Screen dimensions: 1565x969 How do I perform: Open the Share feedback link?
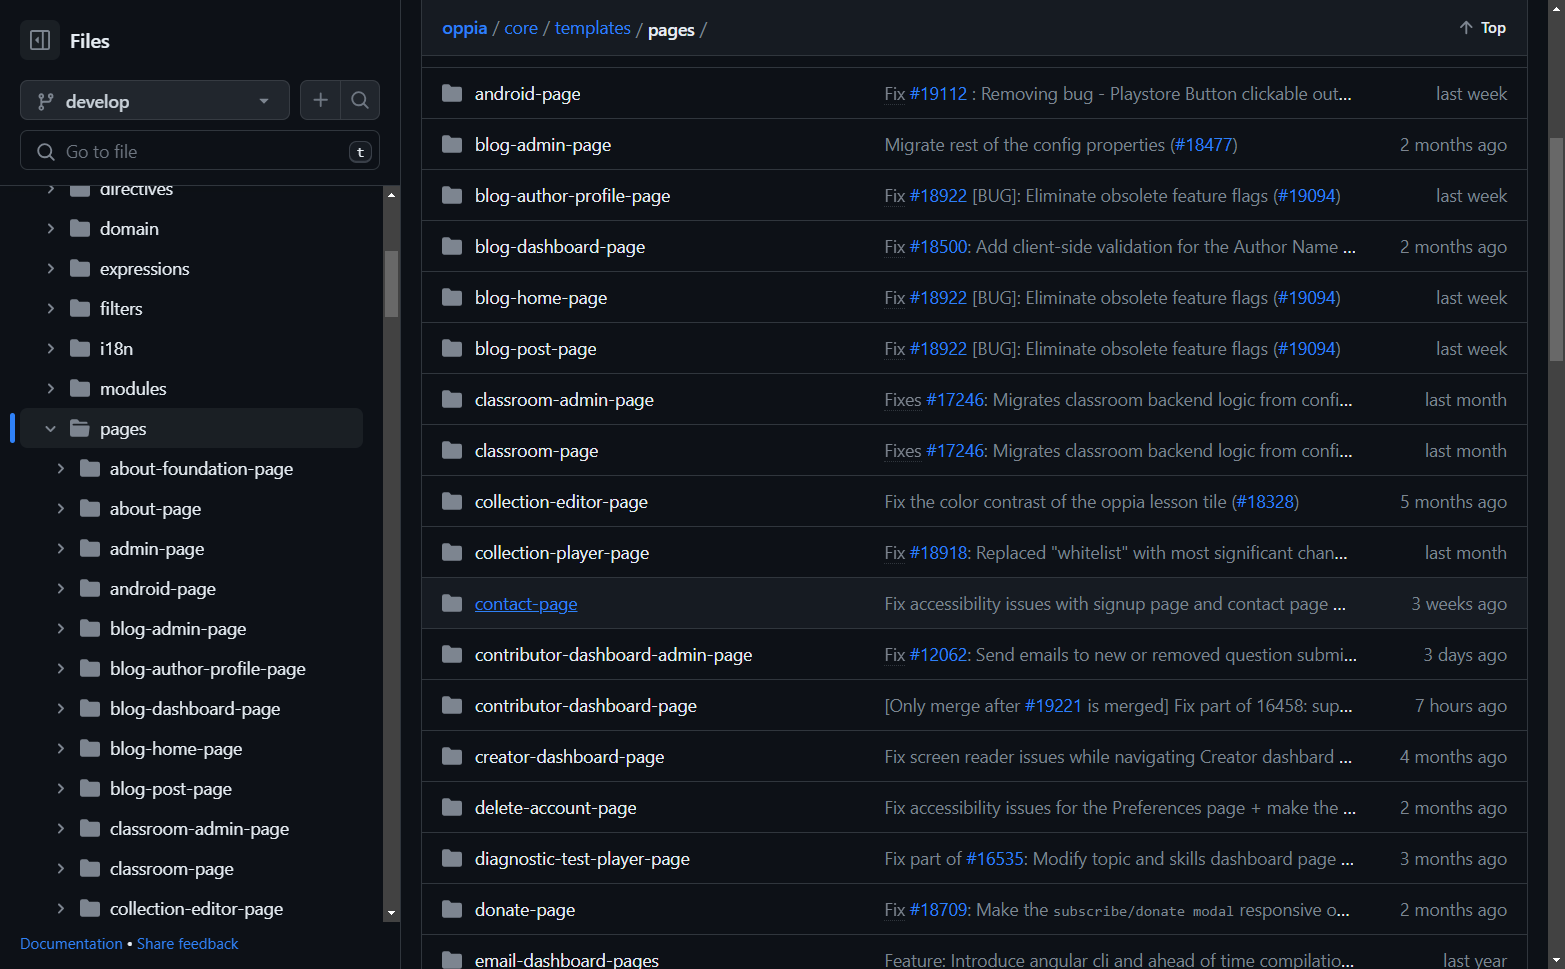(188, 943)
